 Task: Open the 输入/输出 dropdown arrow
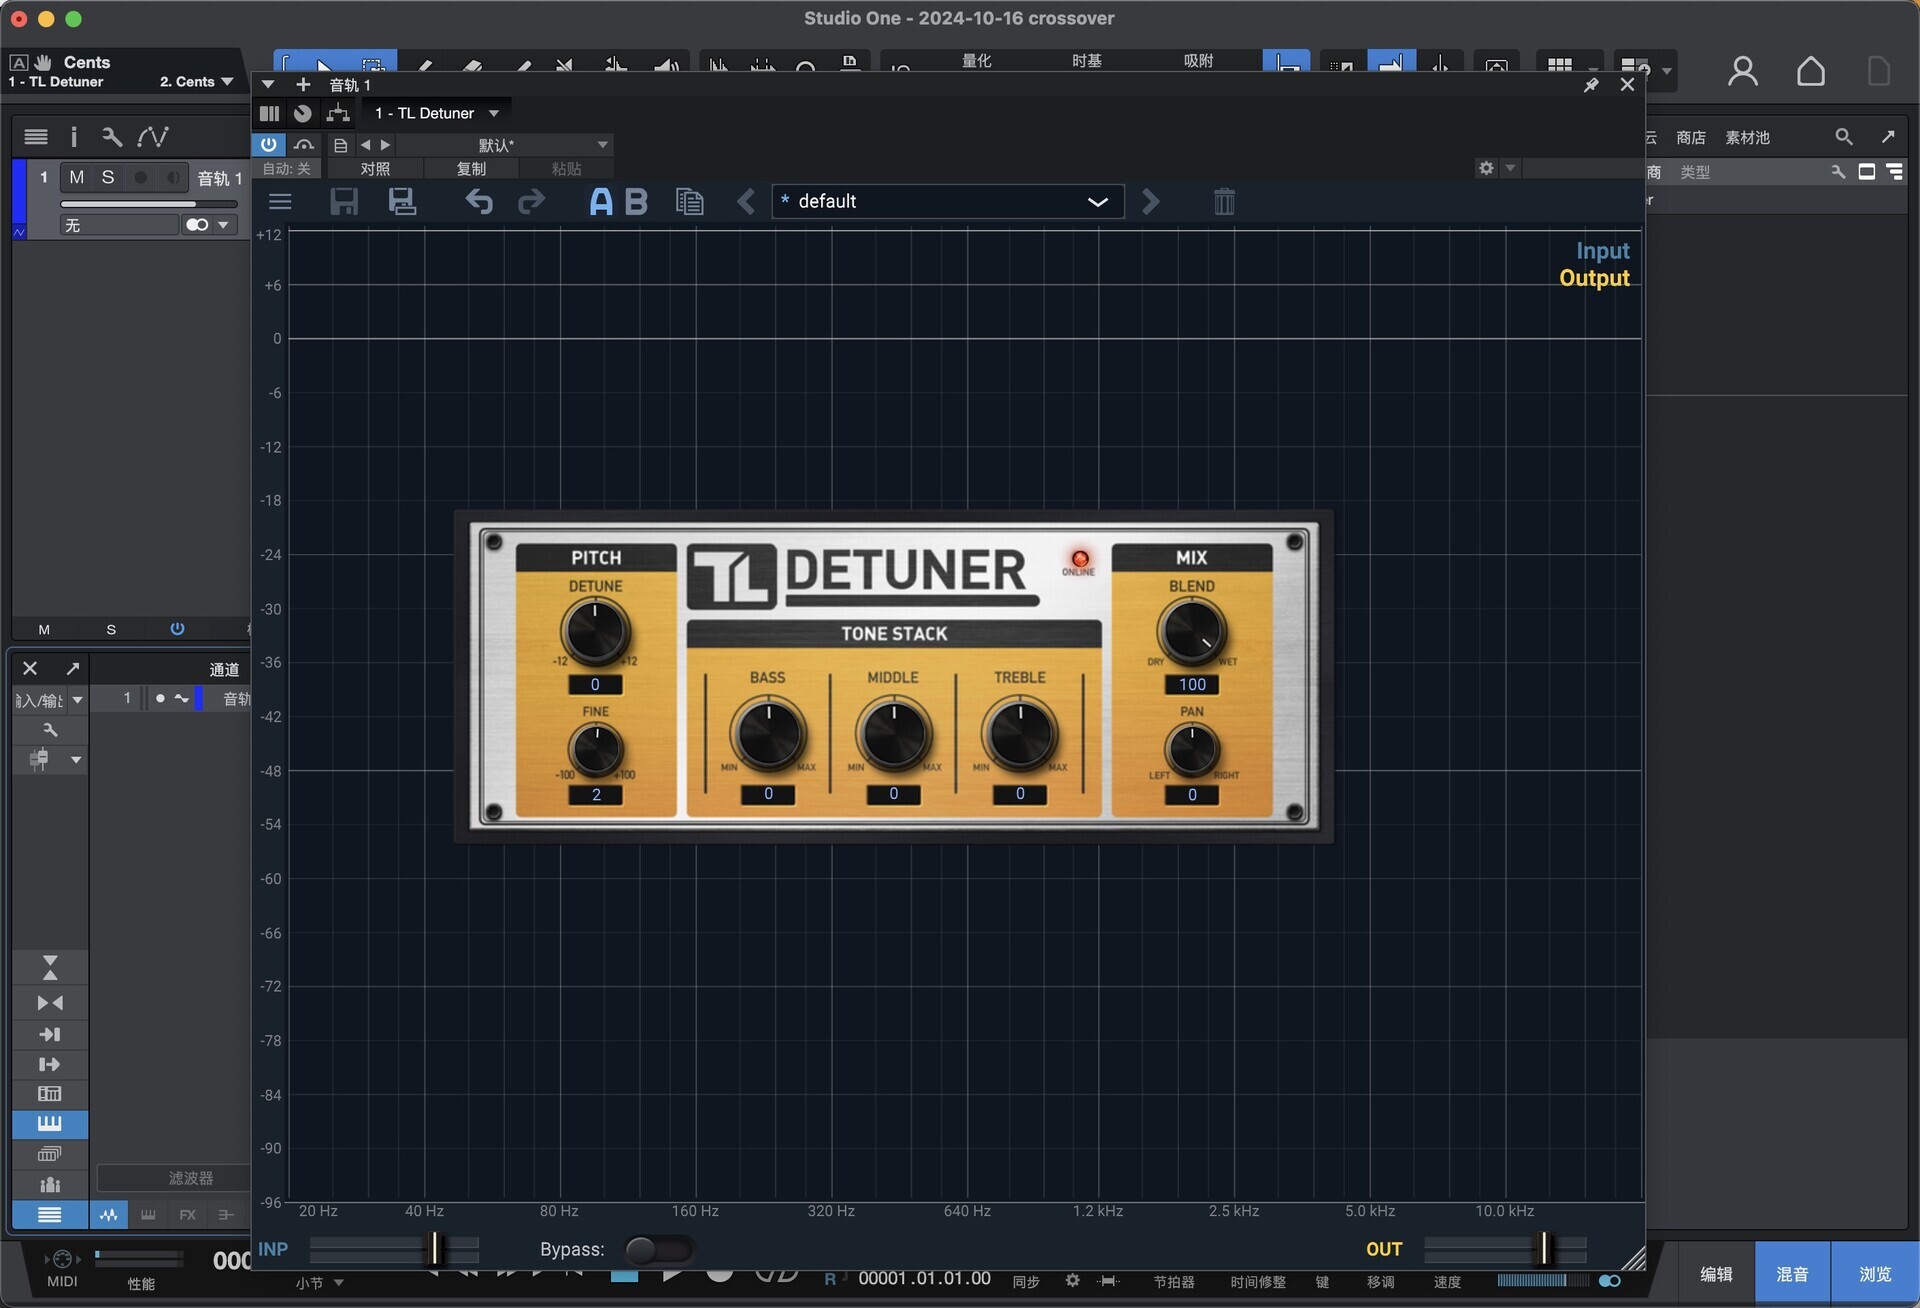tap(77, 700)
